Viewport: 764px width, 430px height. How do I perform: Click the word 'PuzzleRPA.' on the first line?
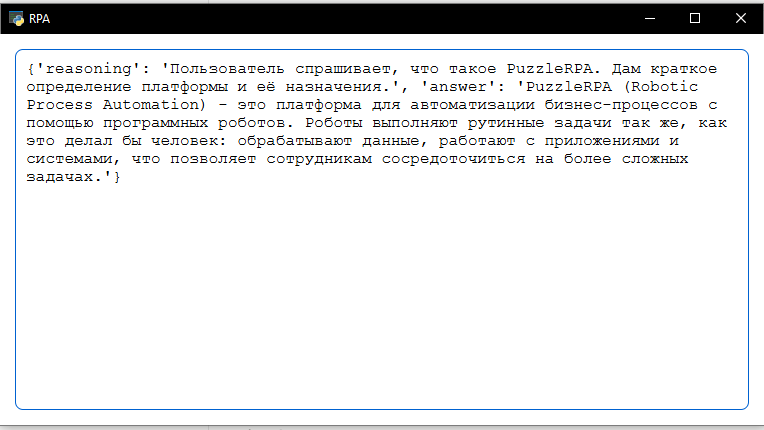click(x=554, y=69)
